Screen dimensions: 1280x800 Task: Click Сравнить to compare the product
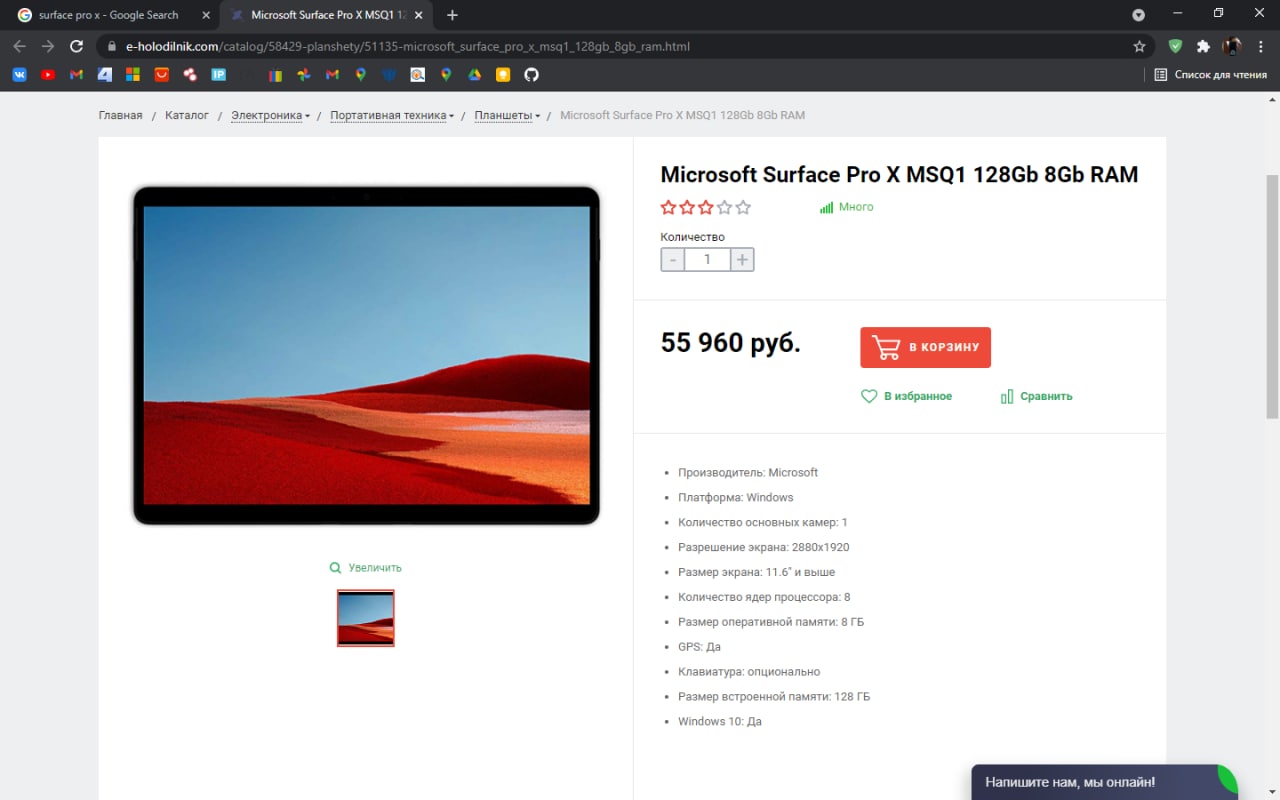[x=1036, y=396]
